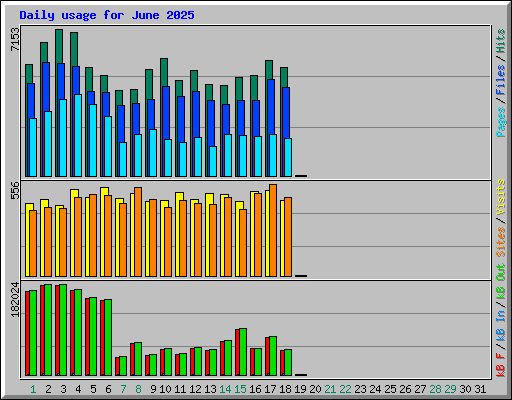Click the tallest dark green Hits bar for day 3

[59, 46]
